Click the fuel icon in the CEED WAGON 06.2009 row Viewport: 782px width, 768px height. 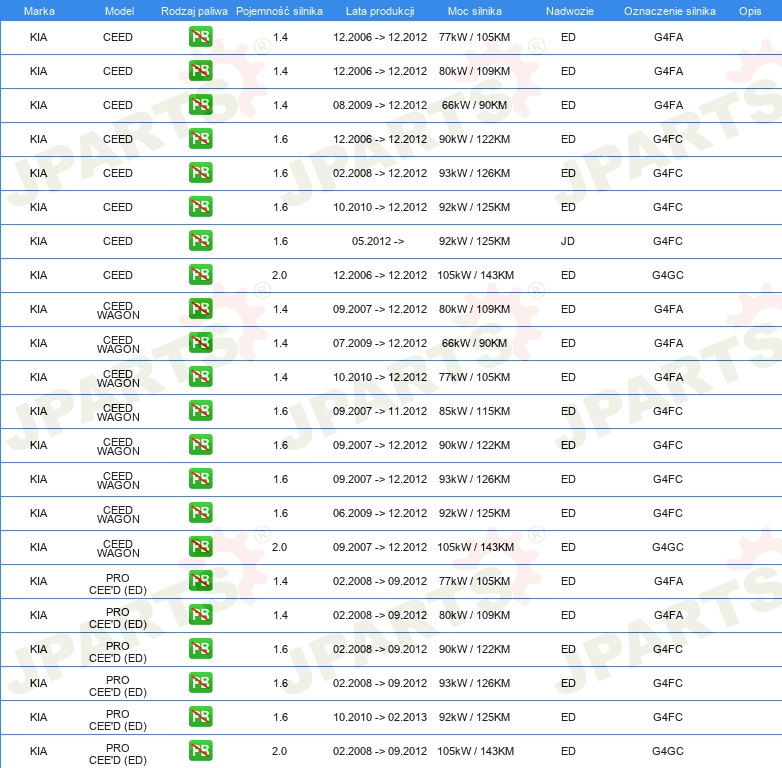tap(200, 514)
